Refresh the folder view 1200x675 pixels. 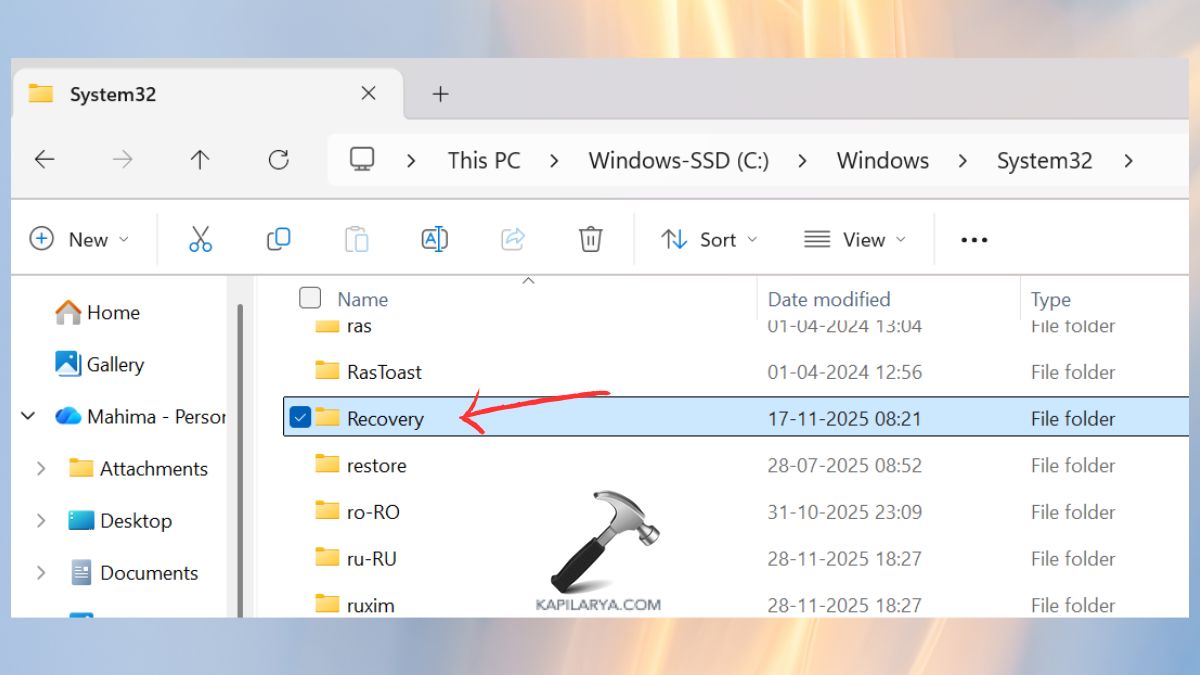coord(279,160)
